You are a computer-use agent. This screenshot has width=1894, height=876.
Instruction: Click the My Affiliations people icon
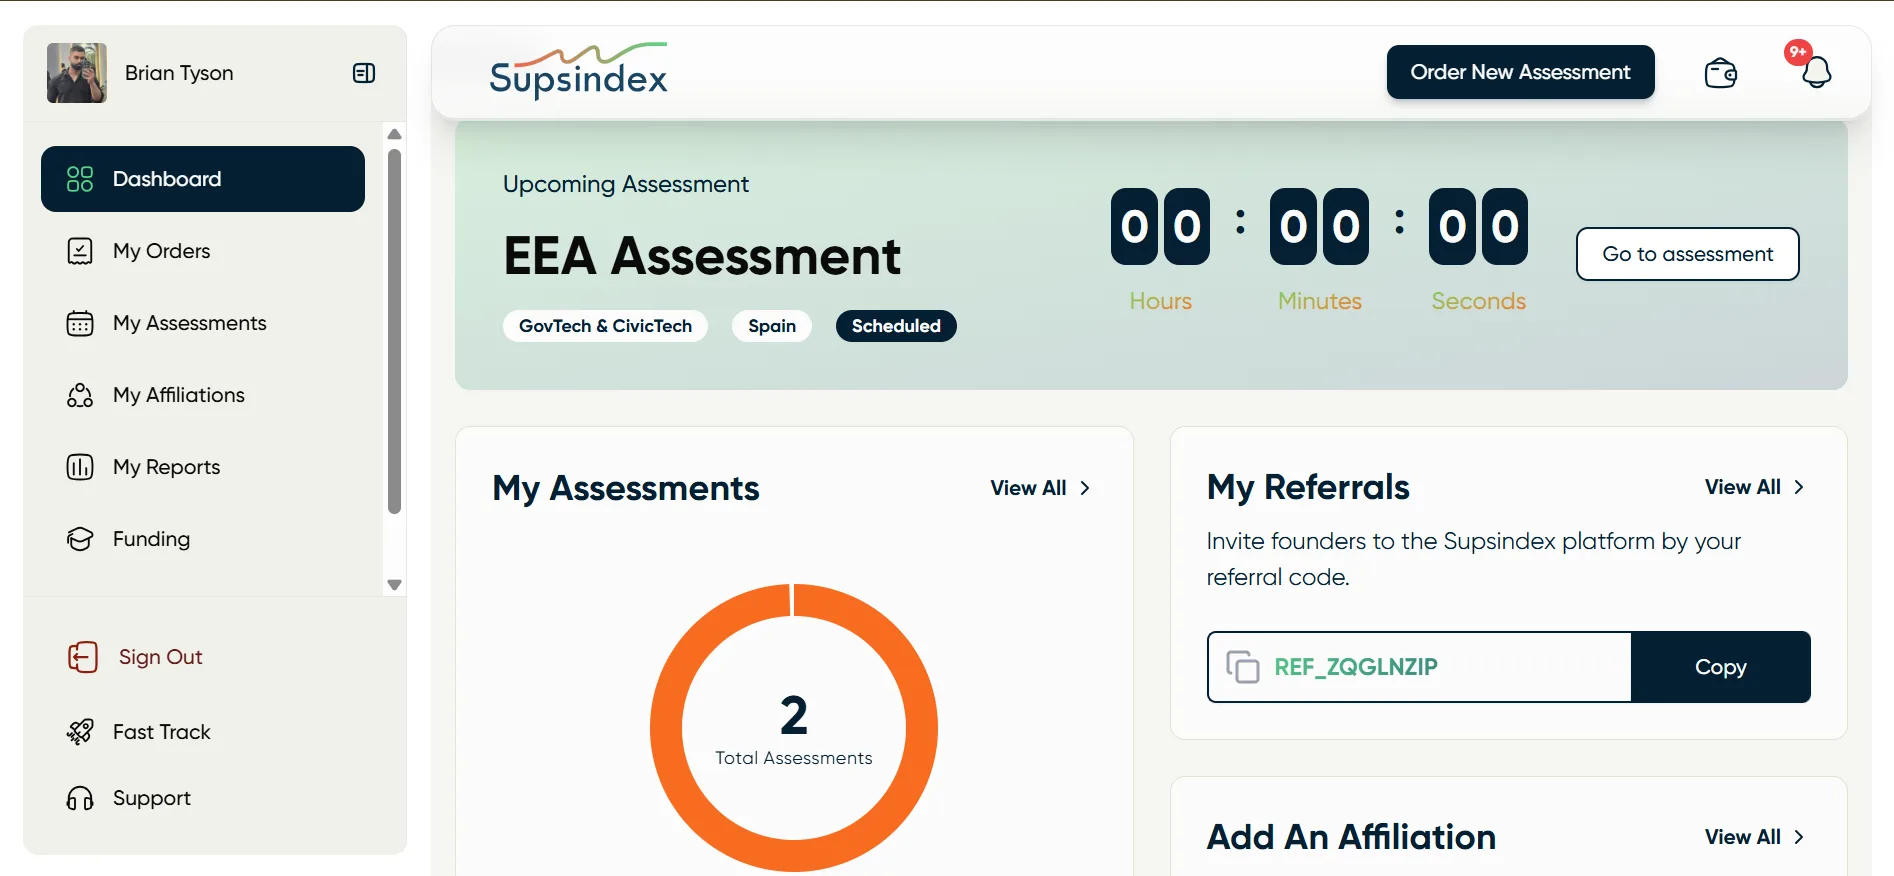pyautogui.click(x=80, y=395)
